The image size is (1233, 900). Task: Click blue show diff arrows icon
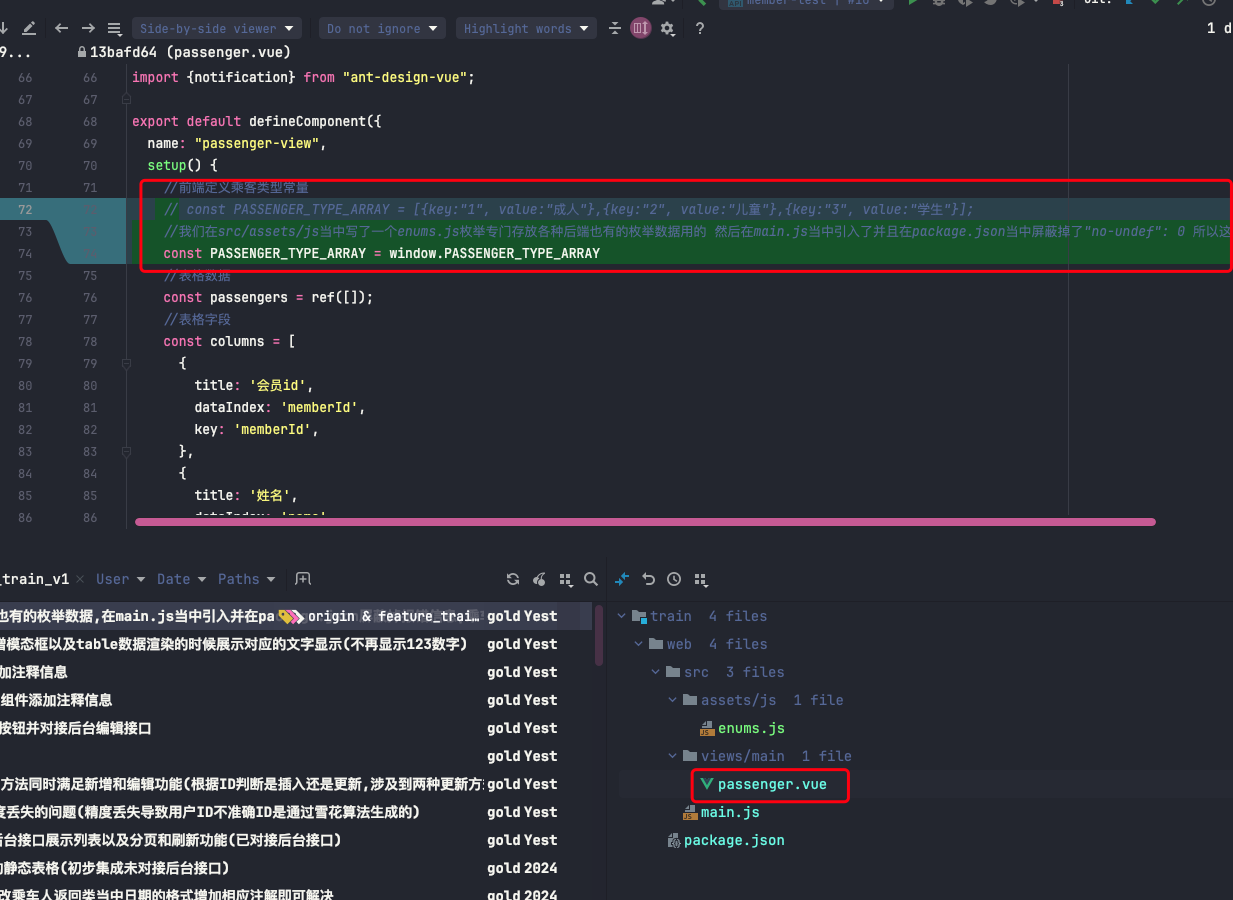point(622,579)
